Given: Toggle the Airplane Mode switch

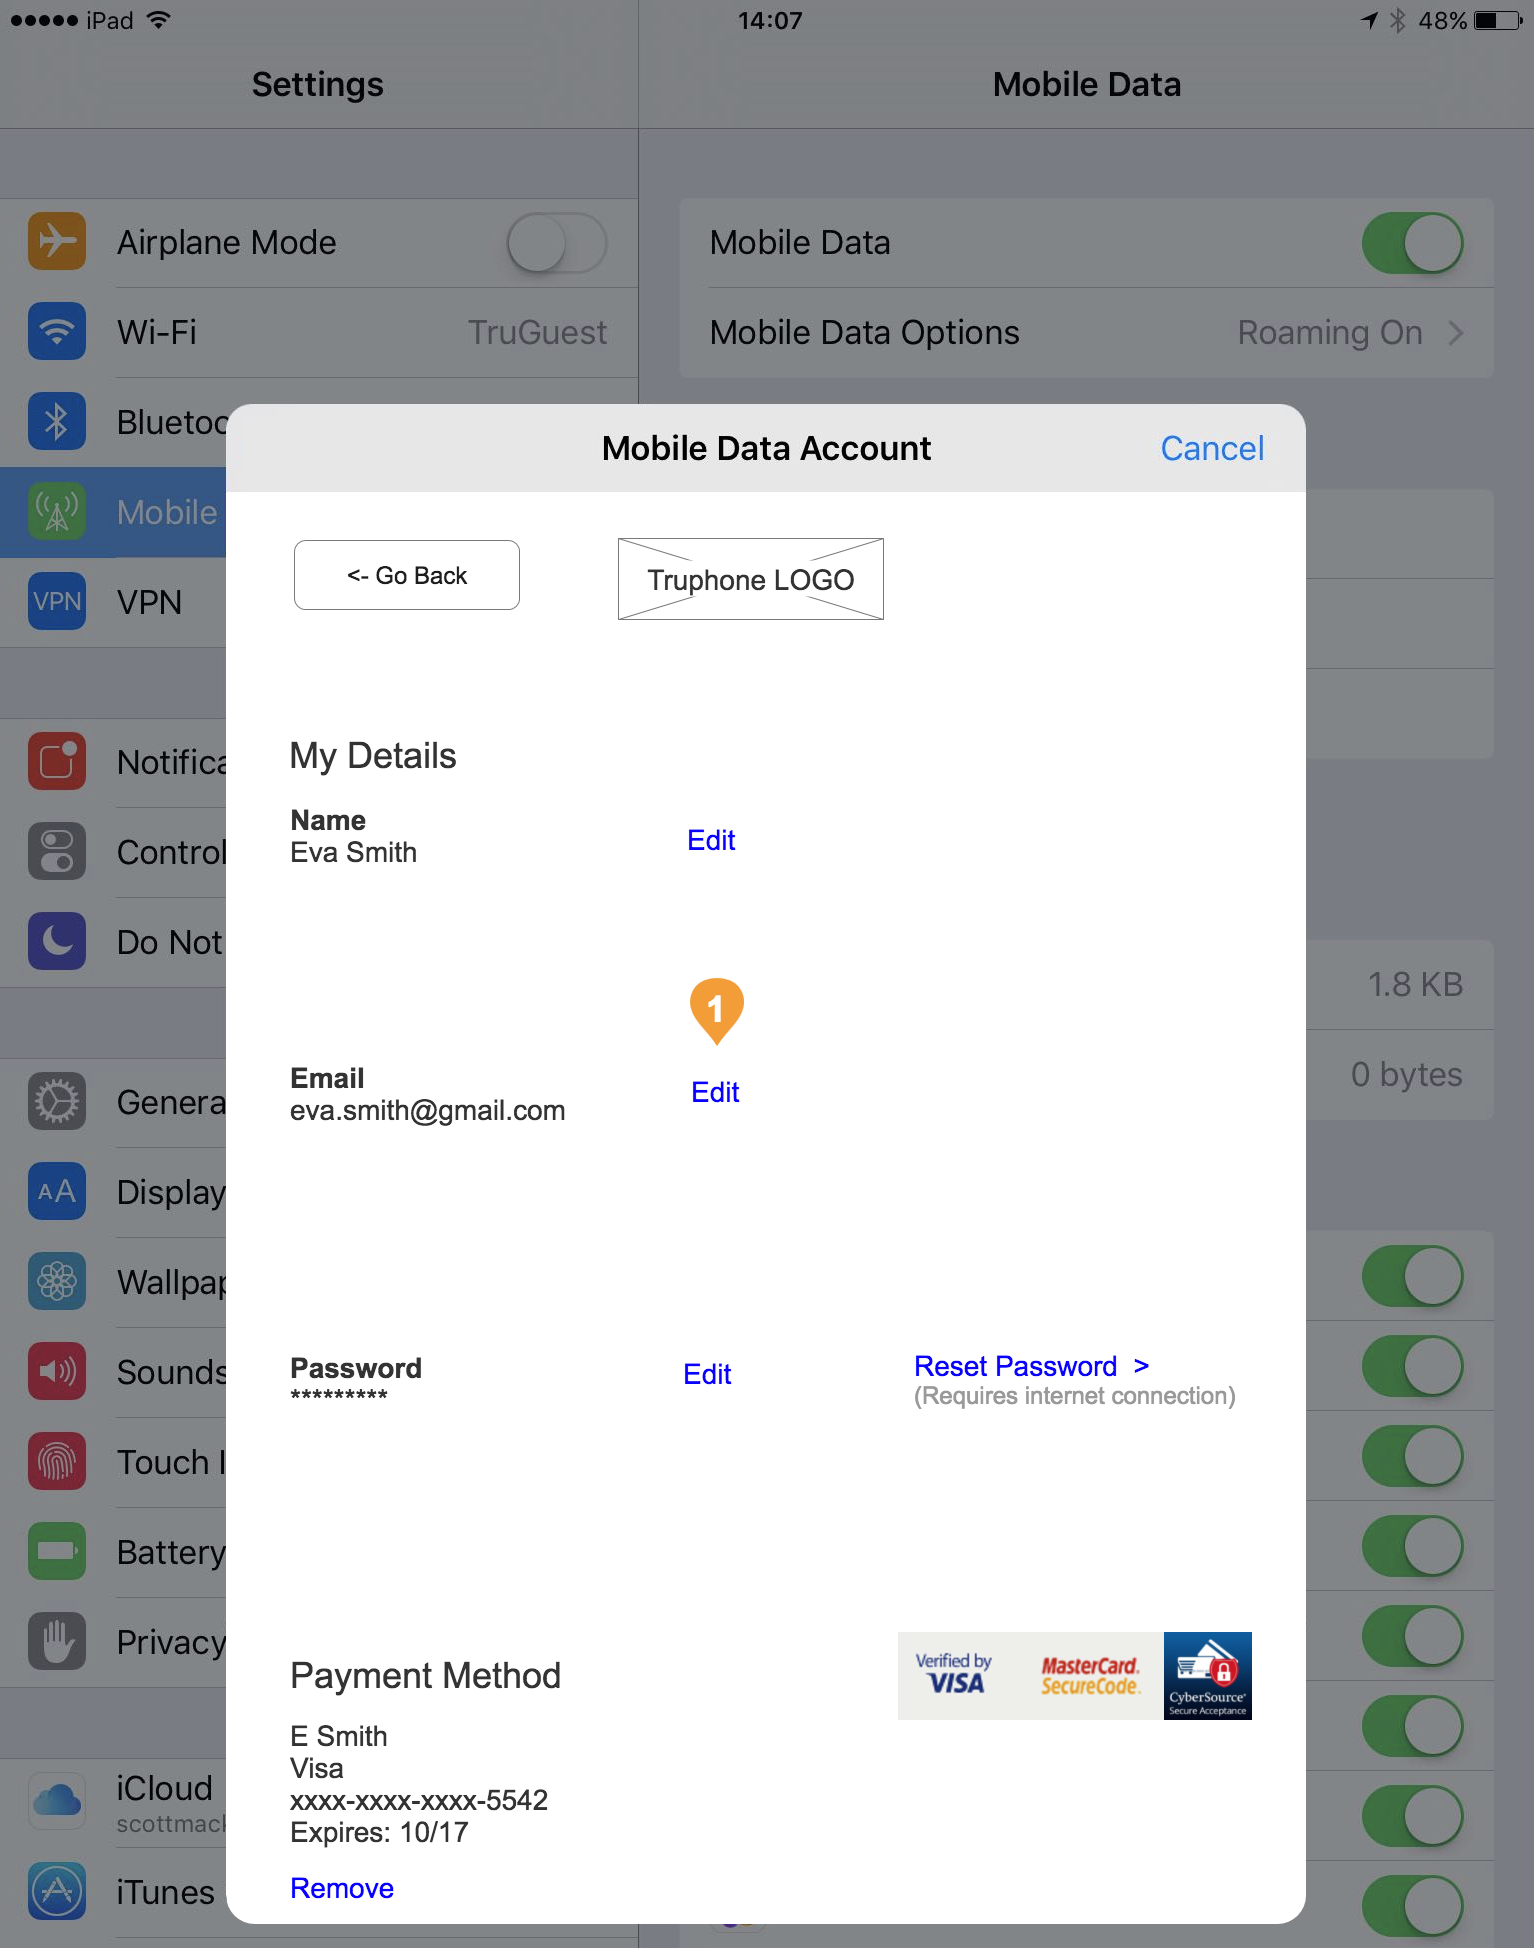Looking at the screenshot, I should point(556,243).
